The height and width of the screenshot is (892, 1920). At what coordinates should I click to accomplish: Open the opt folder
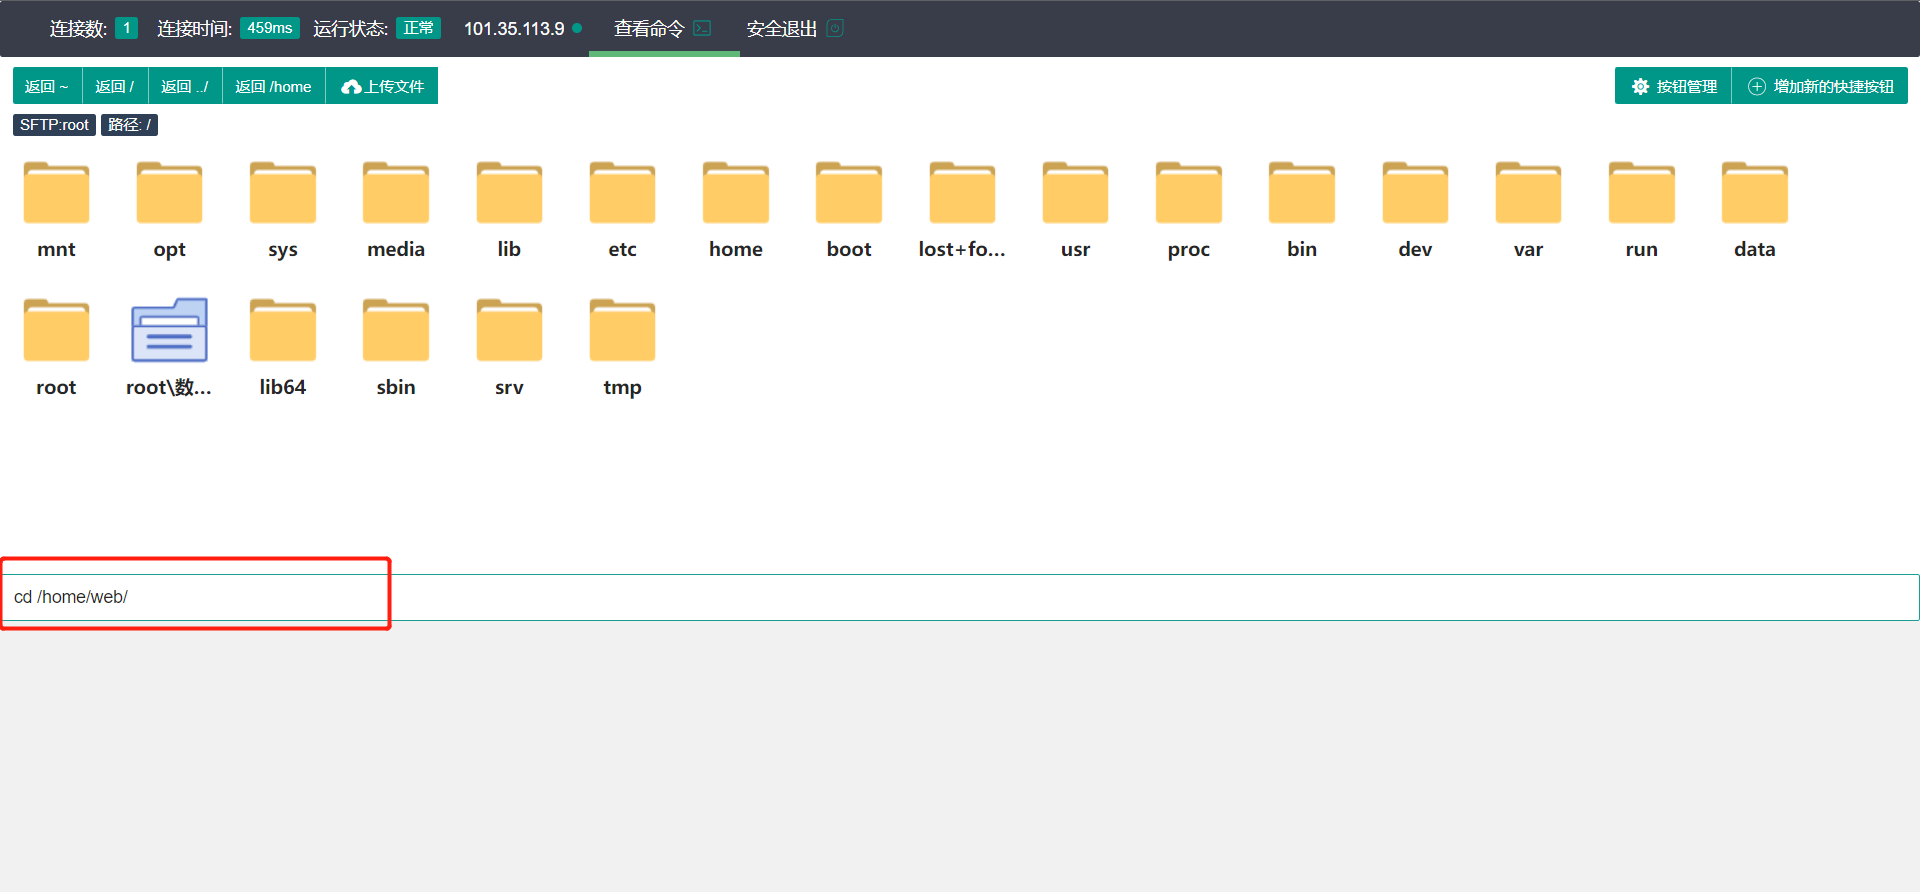[169, 193]
